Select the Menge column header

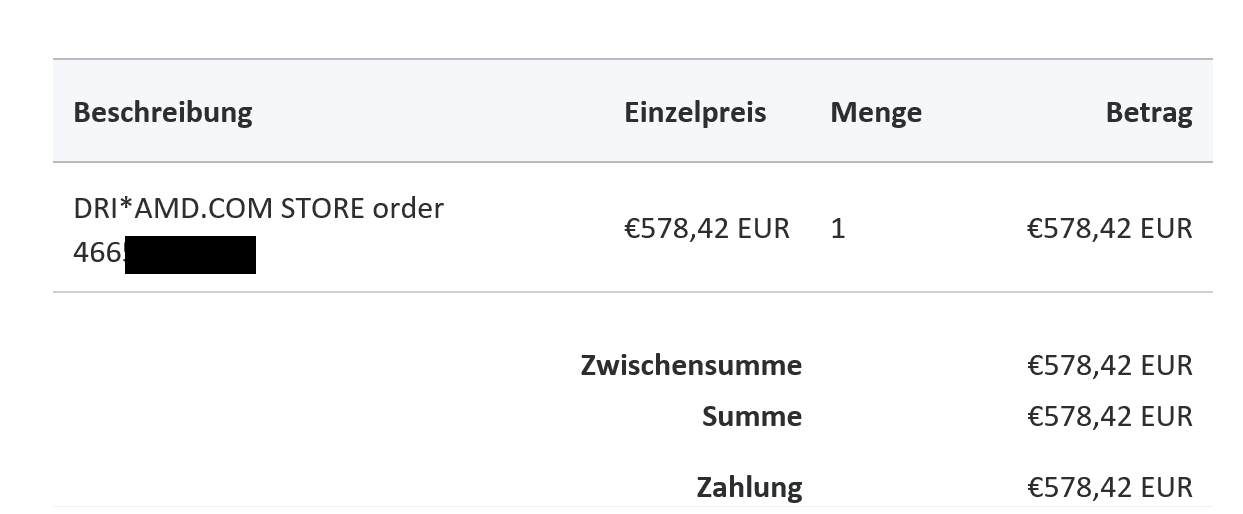pyautogui.click(x=875, y=112)
